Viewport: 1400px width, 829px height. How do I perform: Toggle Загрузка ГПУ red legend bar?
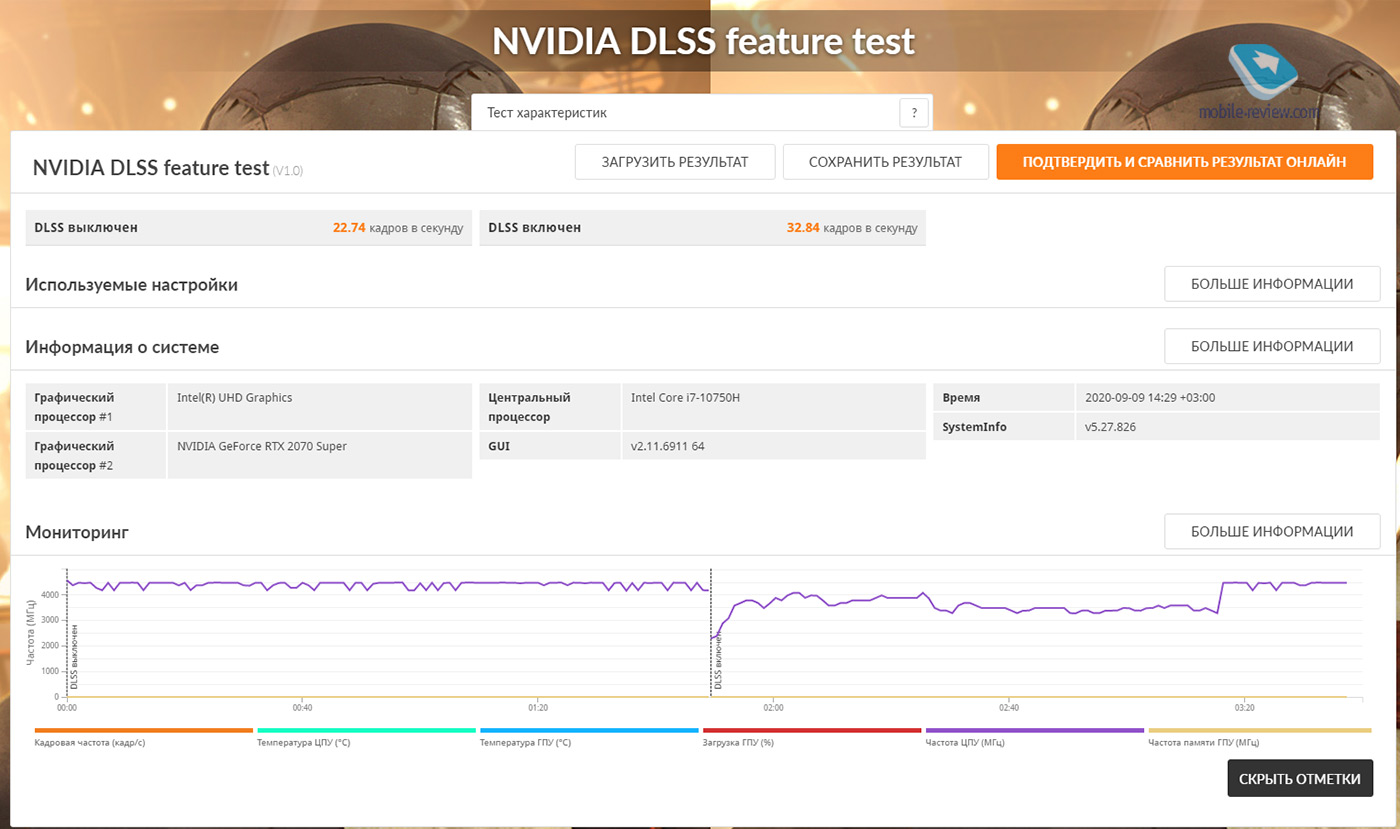[812, 731]
